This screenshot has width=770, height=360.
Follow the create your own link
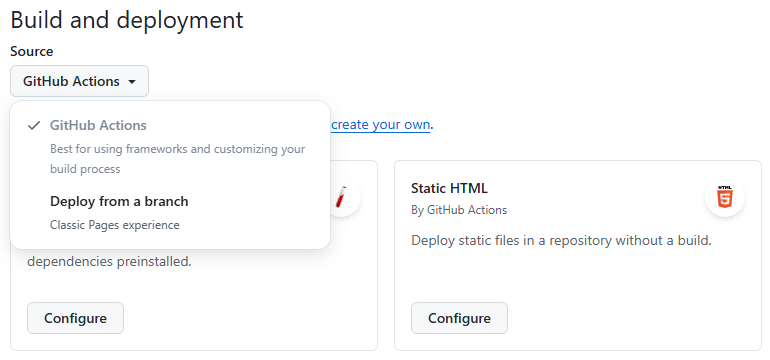(x=381, y=125)
